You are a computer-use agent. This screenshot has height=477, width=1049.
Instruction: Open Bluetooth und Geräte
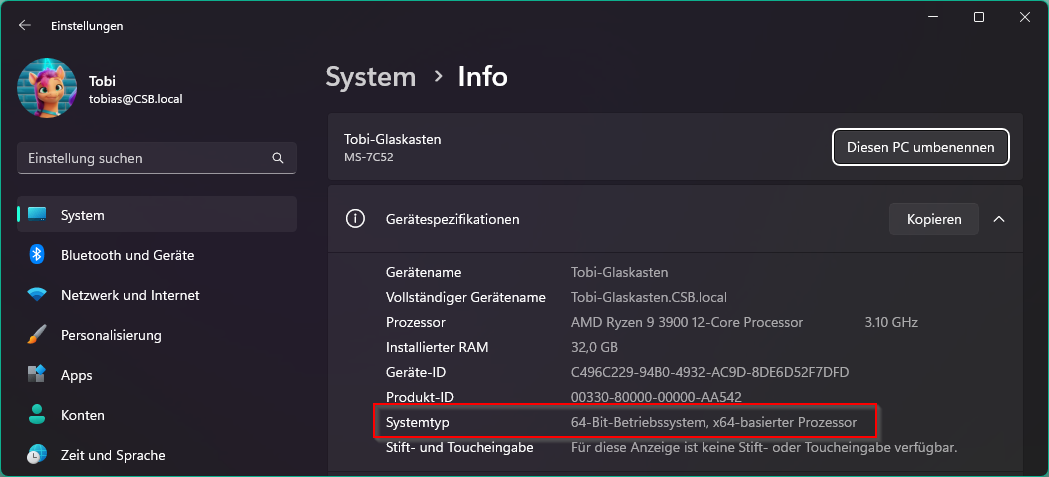point(157,255)
